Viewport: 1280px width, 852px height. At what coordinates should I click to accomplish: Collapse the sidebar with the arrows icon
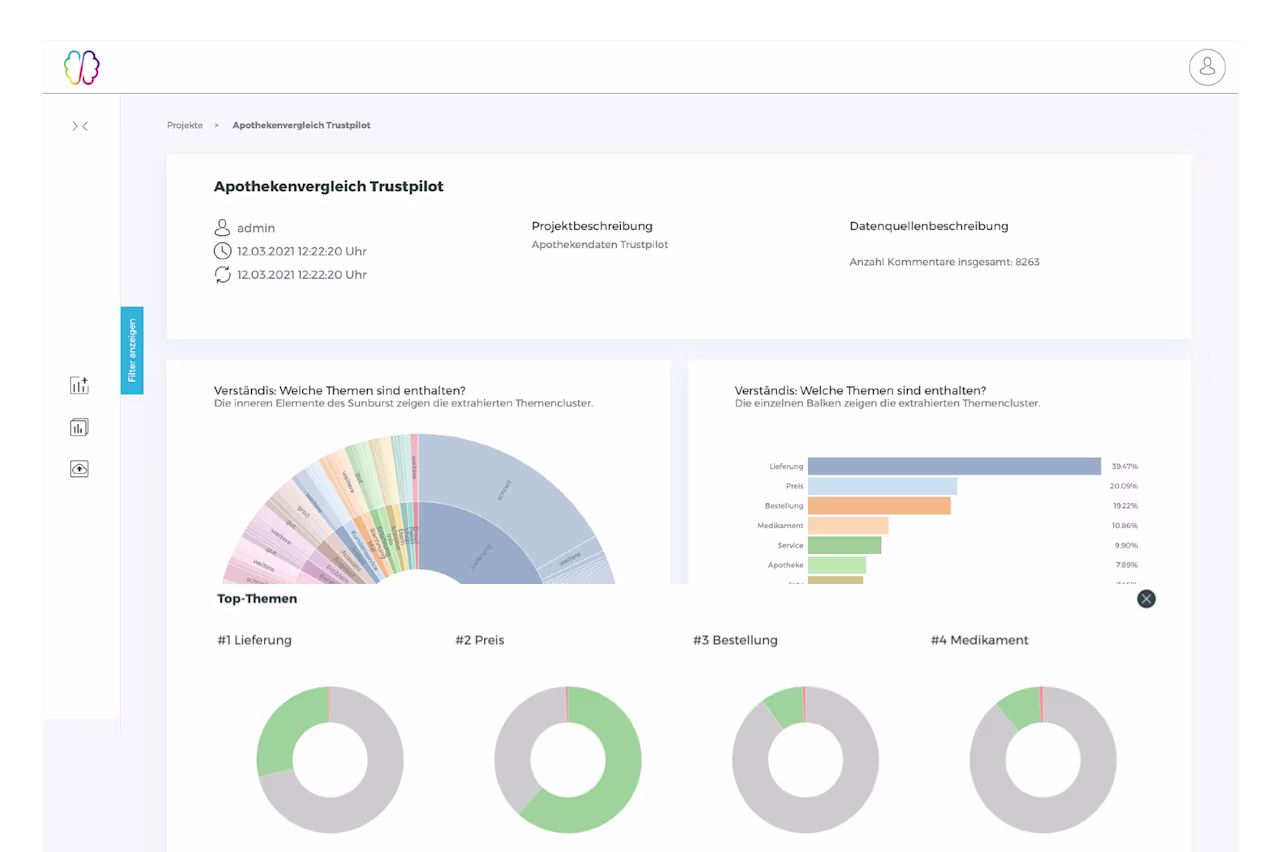click(x=80, y=126)
